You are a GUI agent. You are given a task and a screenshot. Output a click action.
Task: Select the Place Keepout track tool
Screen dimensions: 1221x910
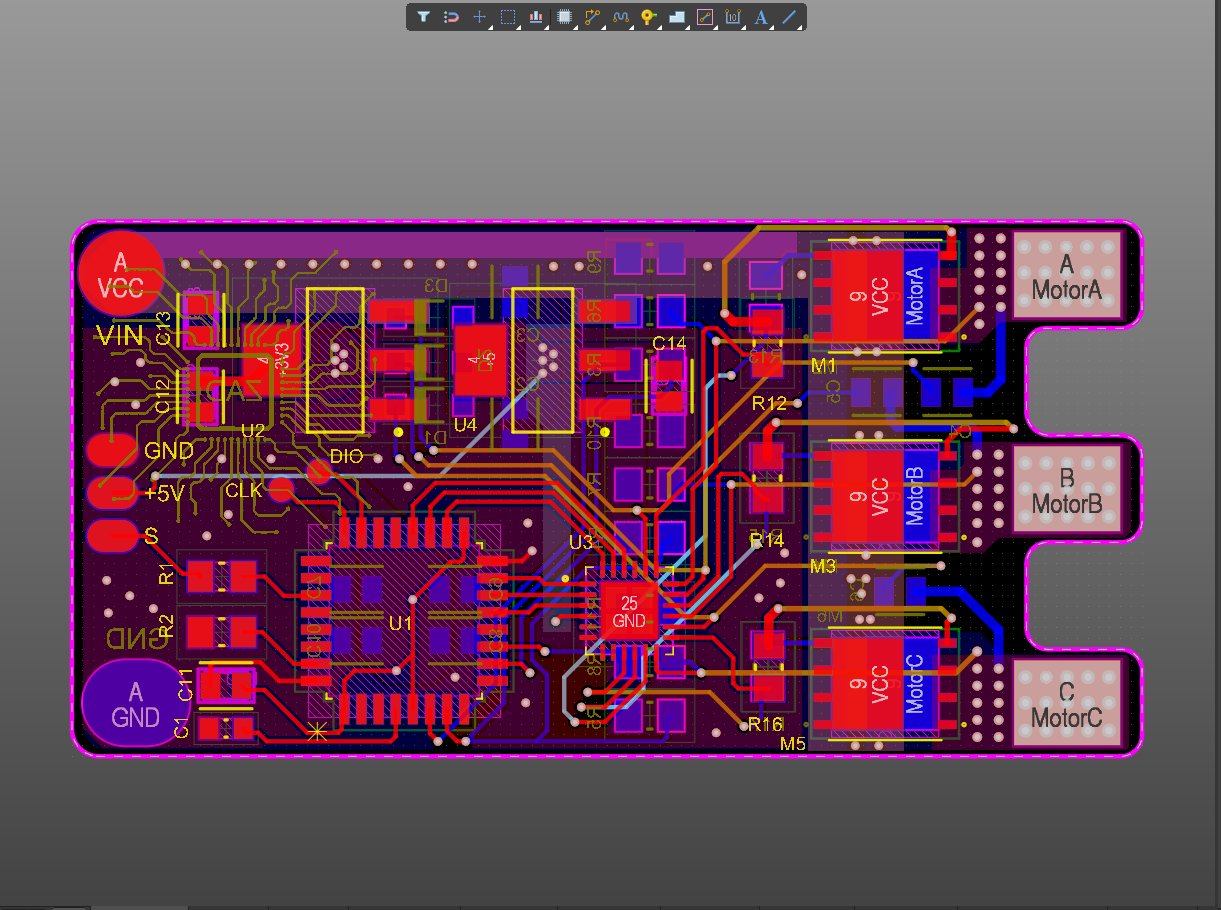click(705, 17)
